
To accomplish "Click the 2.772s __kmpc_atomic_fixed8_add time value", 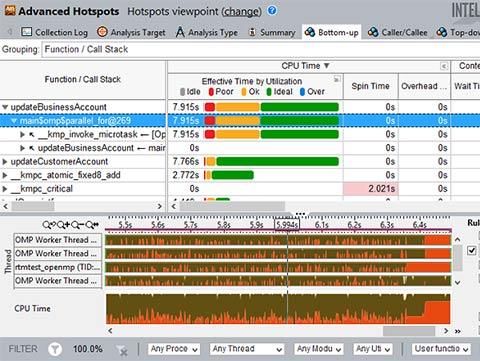I will [186, 175].
